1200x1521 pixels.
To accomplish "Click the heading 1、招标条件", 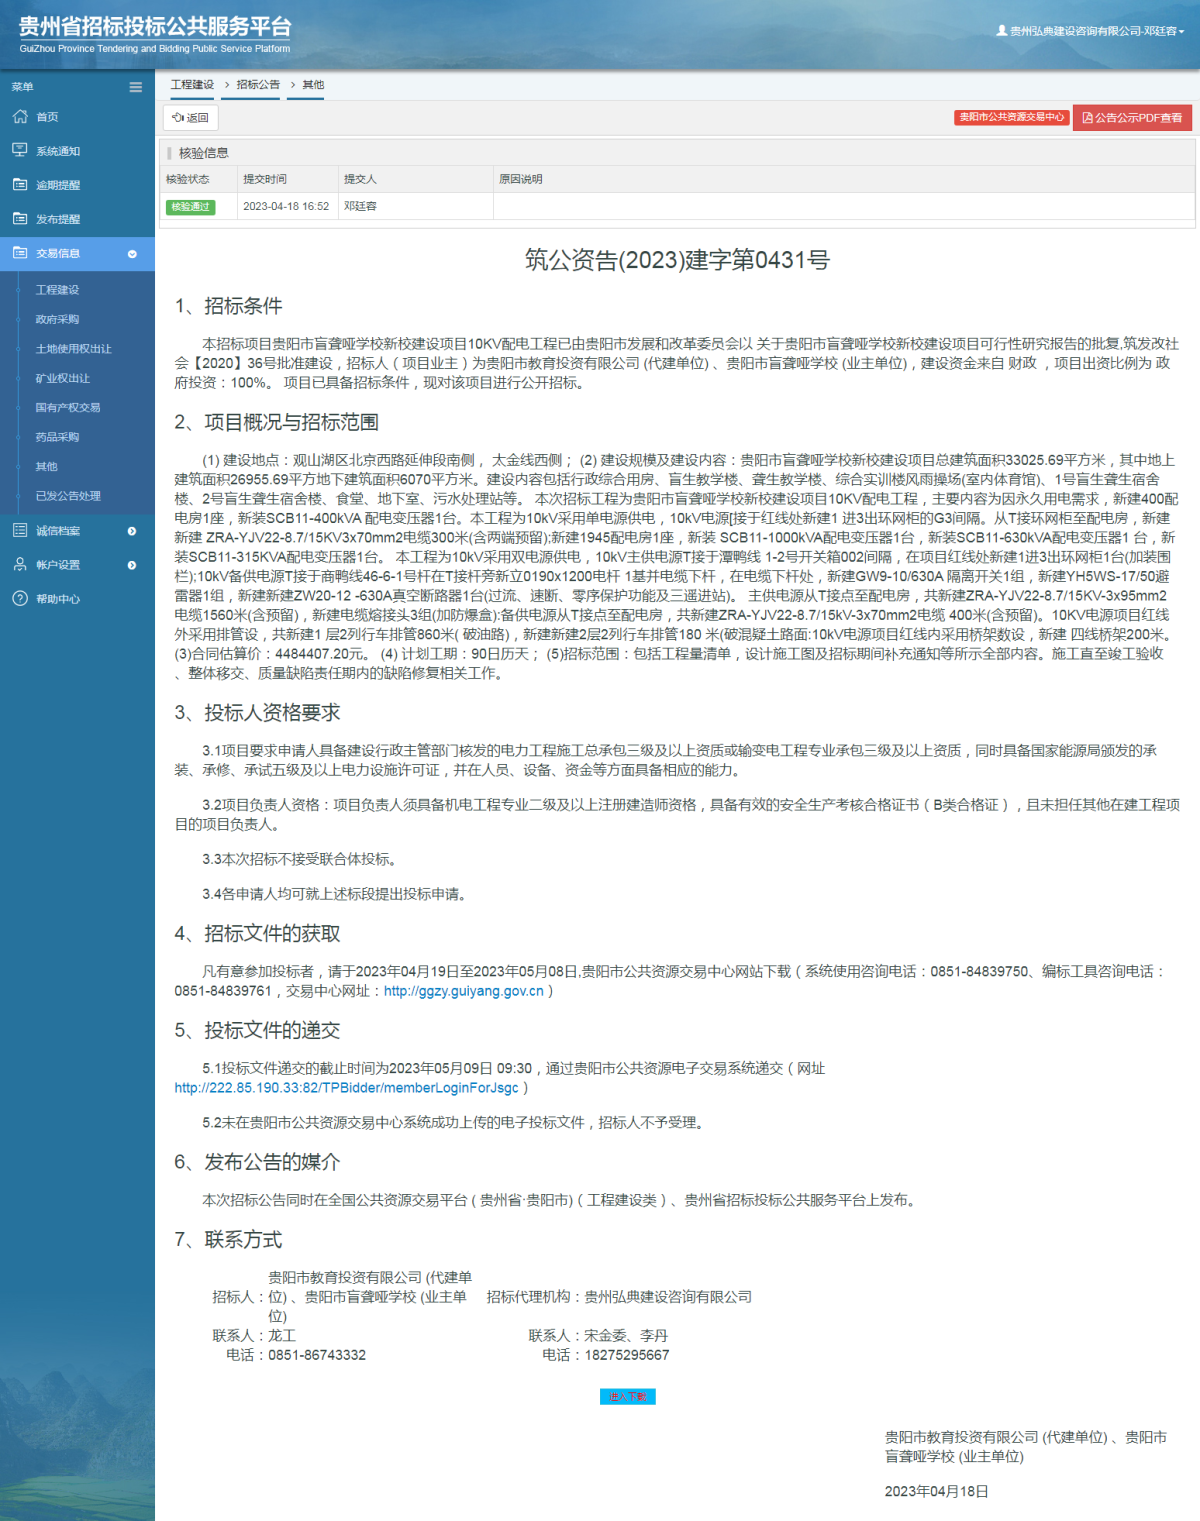I will [228, 306].
